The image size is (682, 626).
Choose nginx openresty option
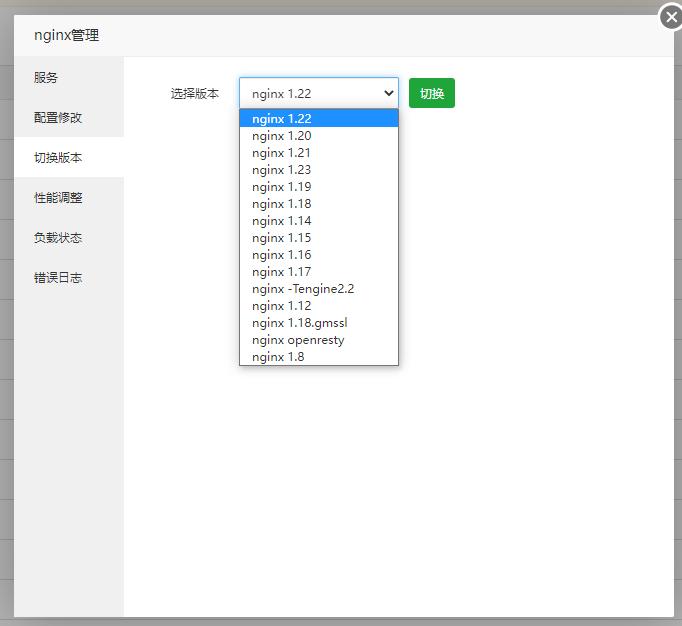[298, 340]
